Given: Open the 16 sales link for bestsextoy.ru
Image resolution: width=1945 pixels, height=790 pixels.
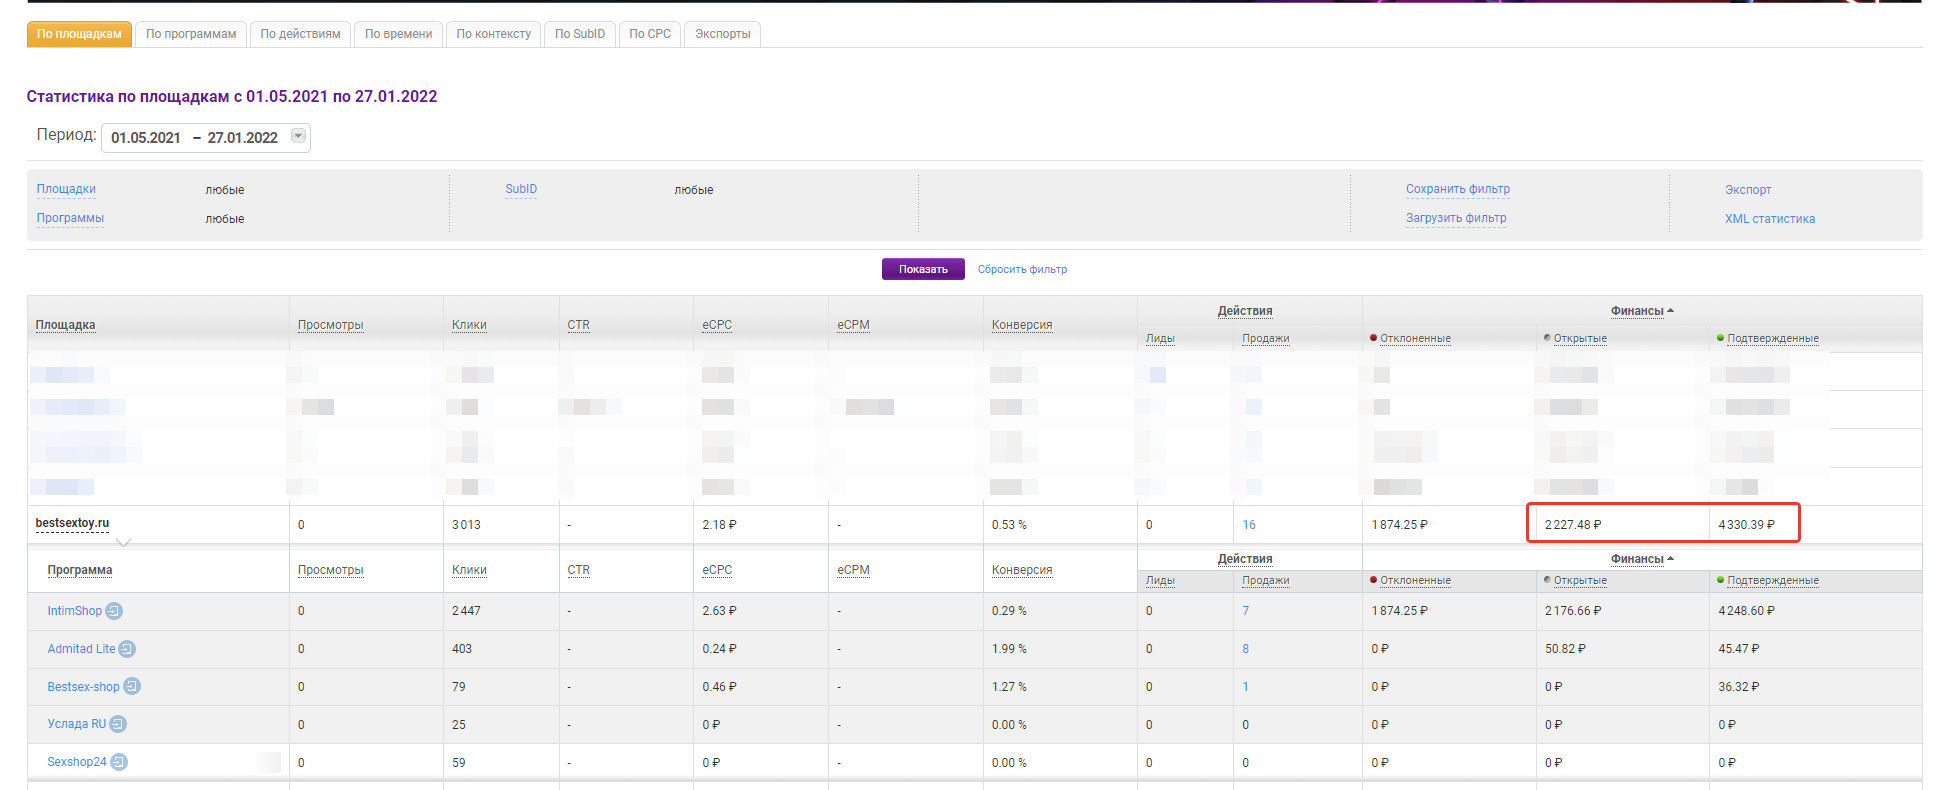Looking at the screenshot, I should [1249, 525].
